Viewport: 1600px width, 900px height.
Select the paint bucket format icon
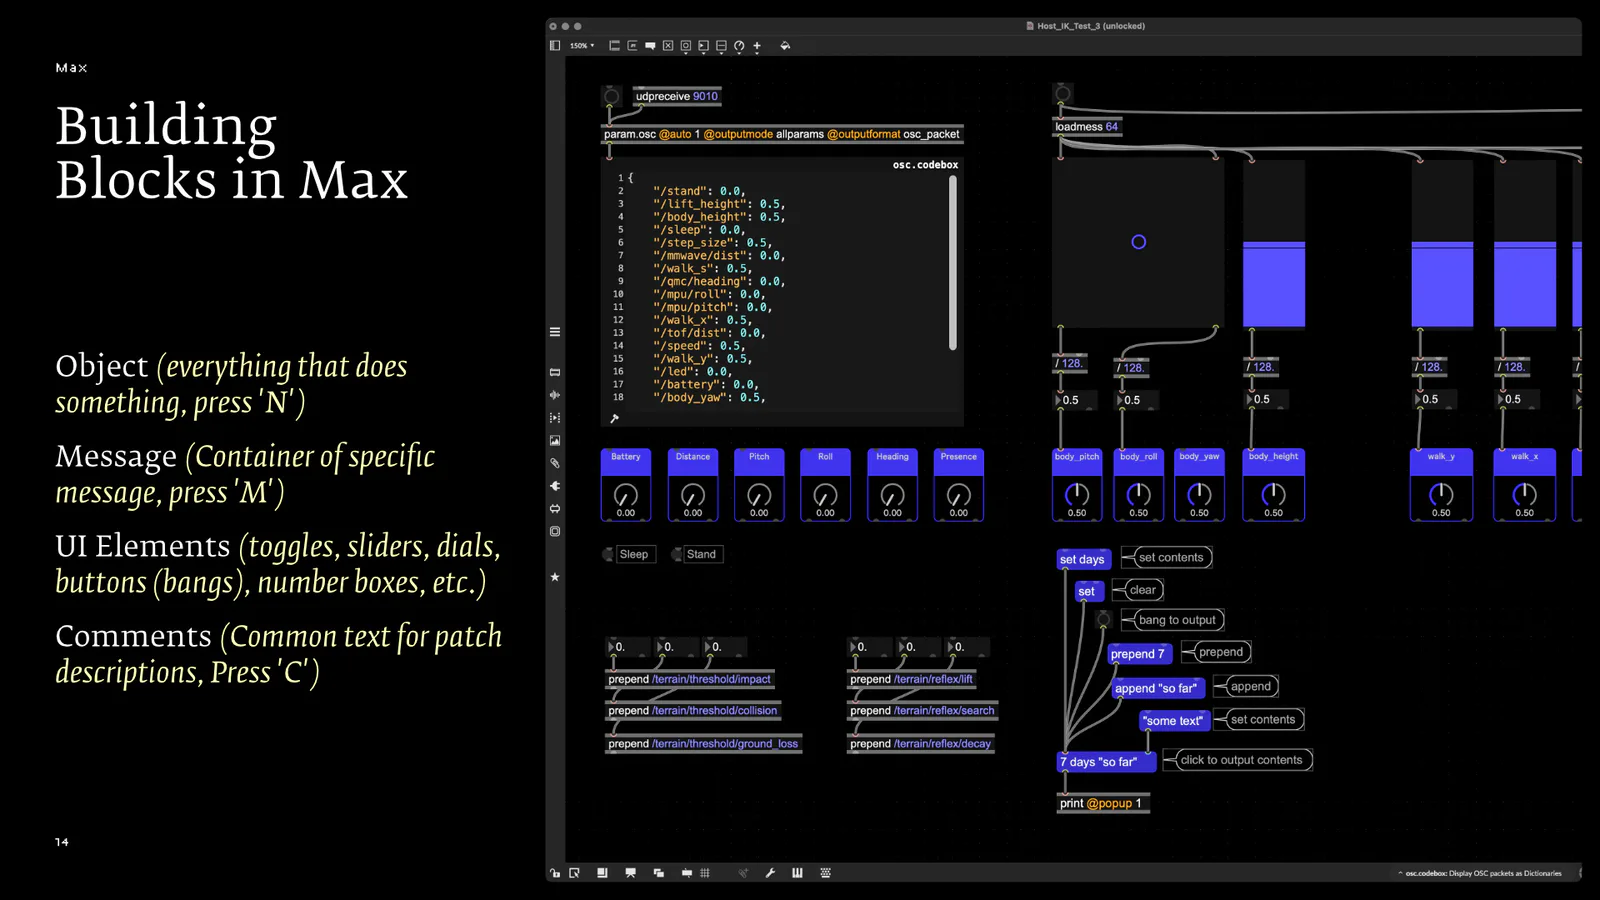click(x=785, y=46)
